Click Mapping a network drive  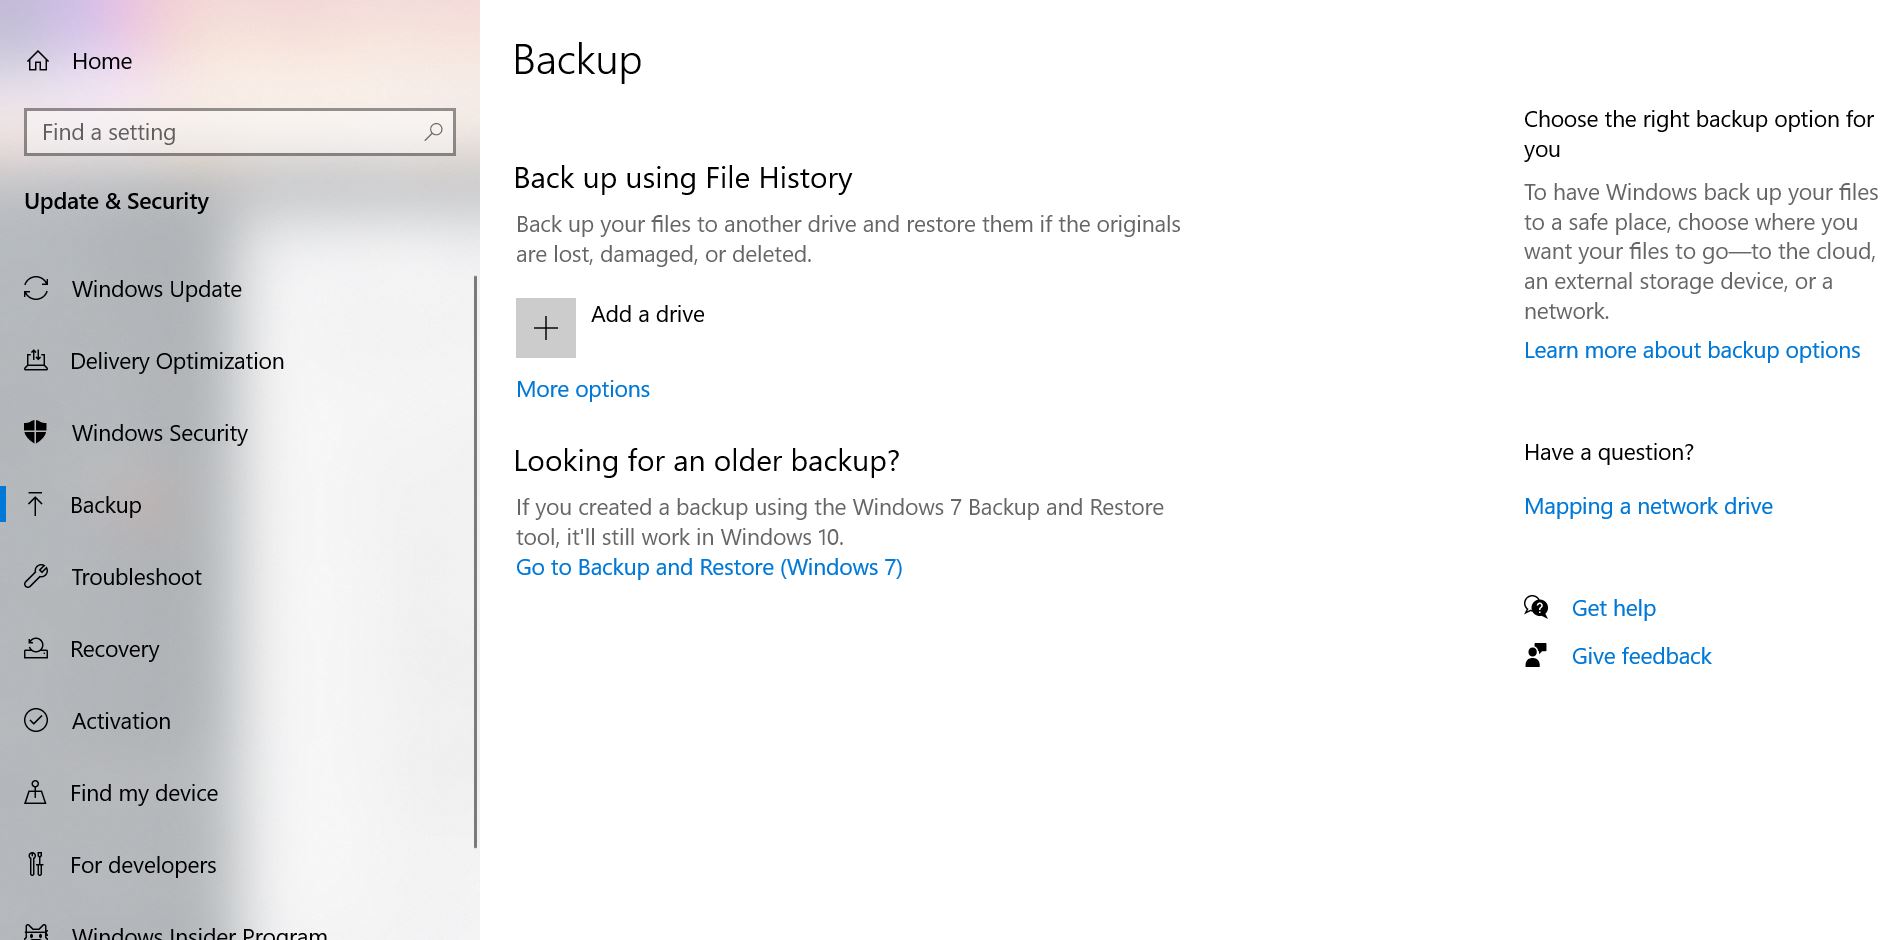(x=1648, y=506)
